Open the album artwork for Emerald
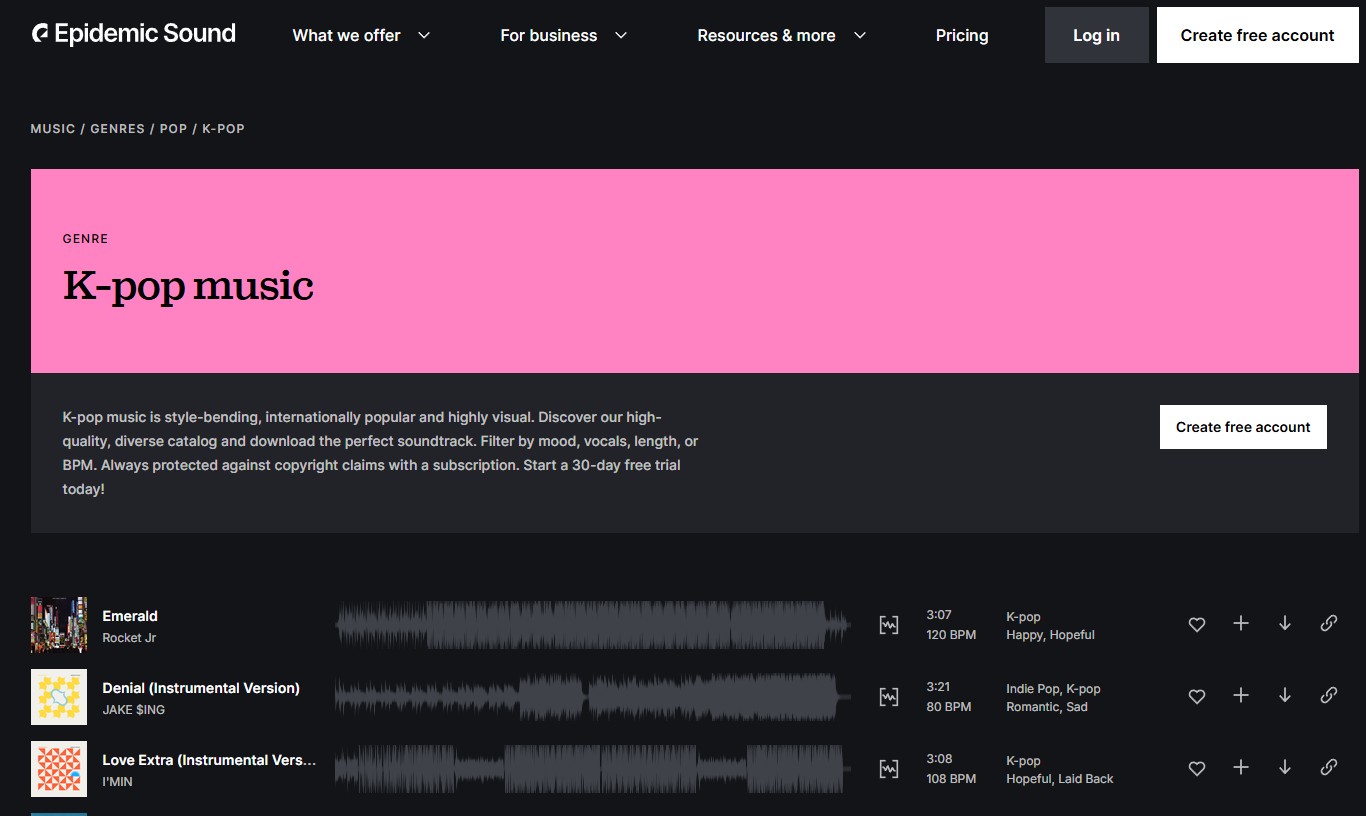This screenshot has width=1366, height=816. click(x=58, y=624)
